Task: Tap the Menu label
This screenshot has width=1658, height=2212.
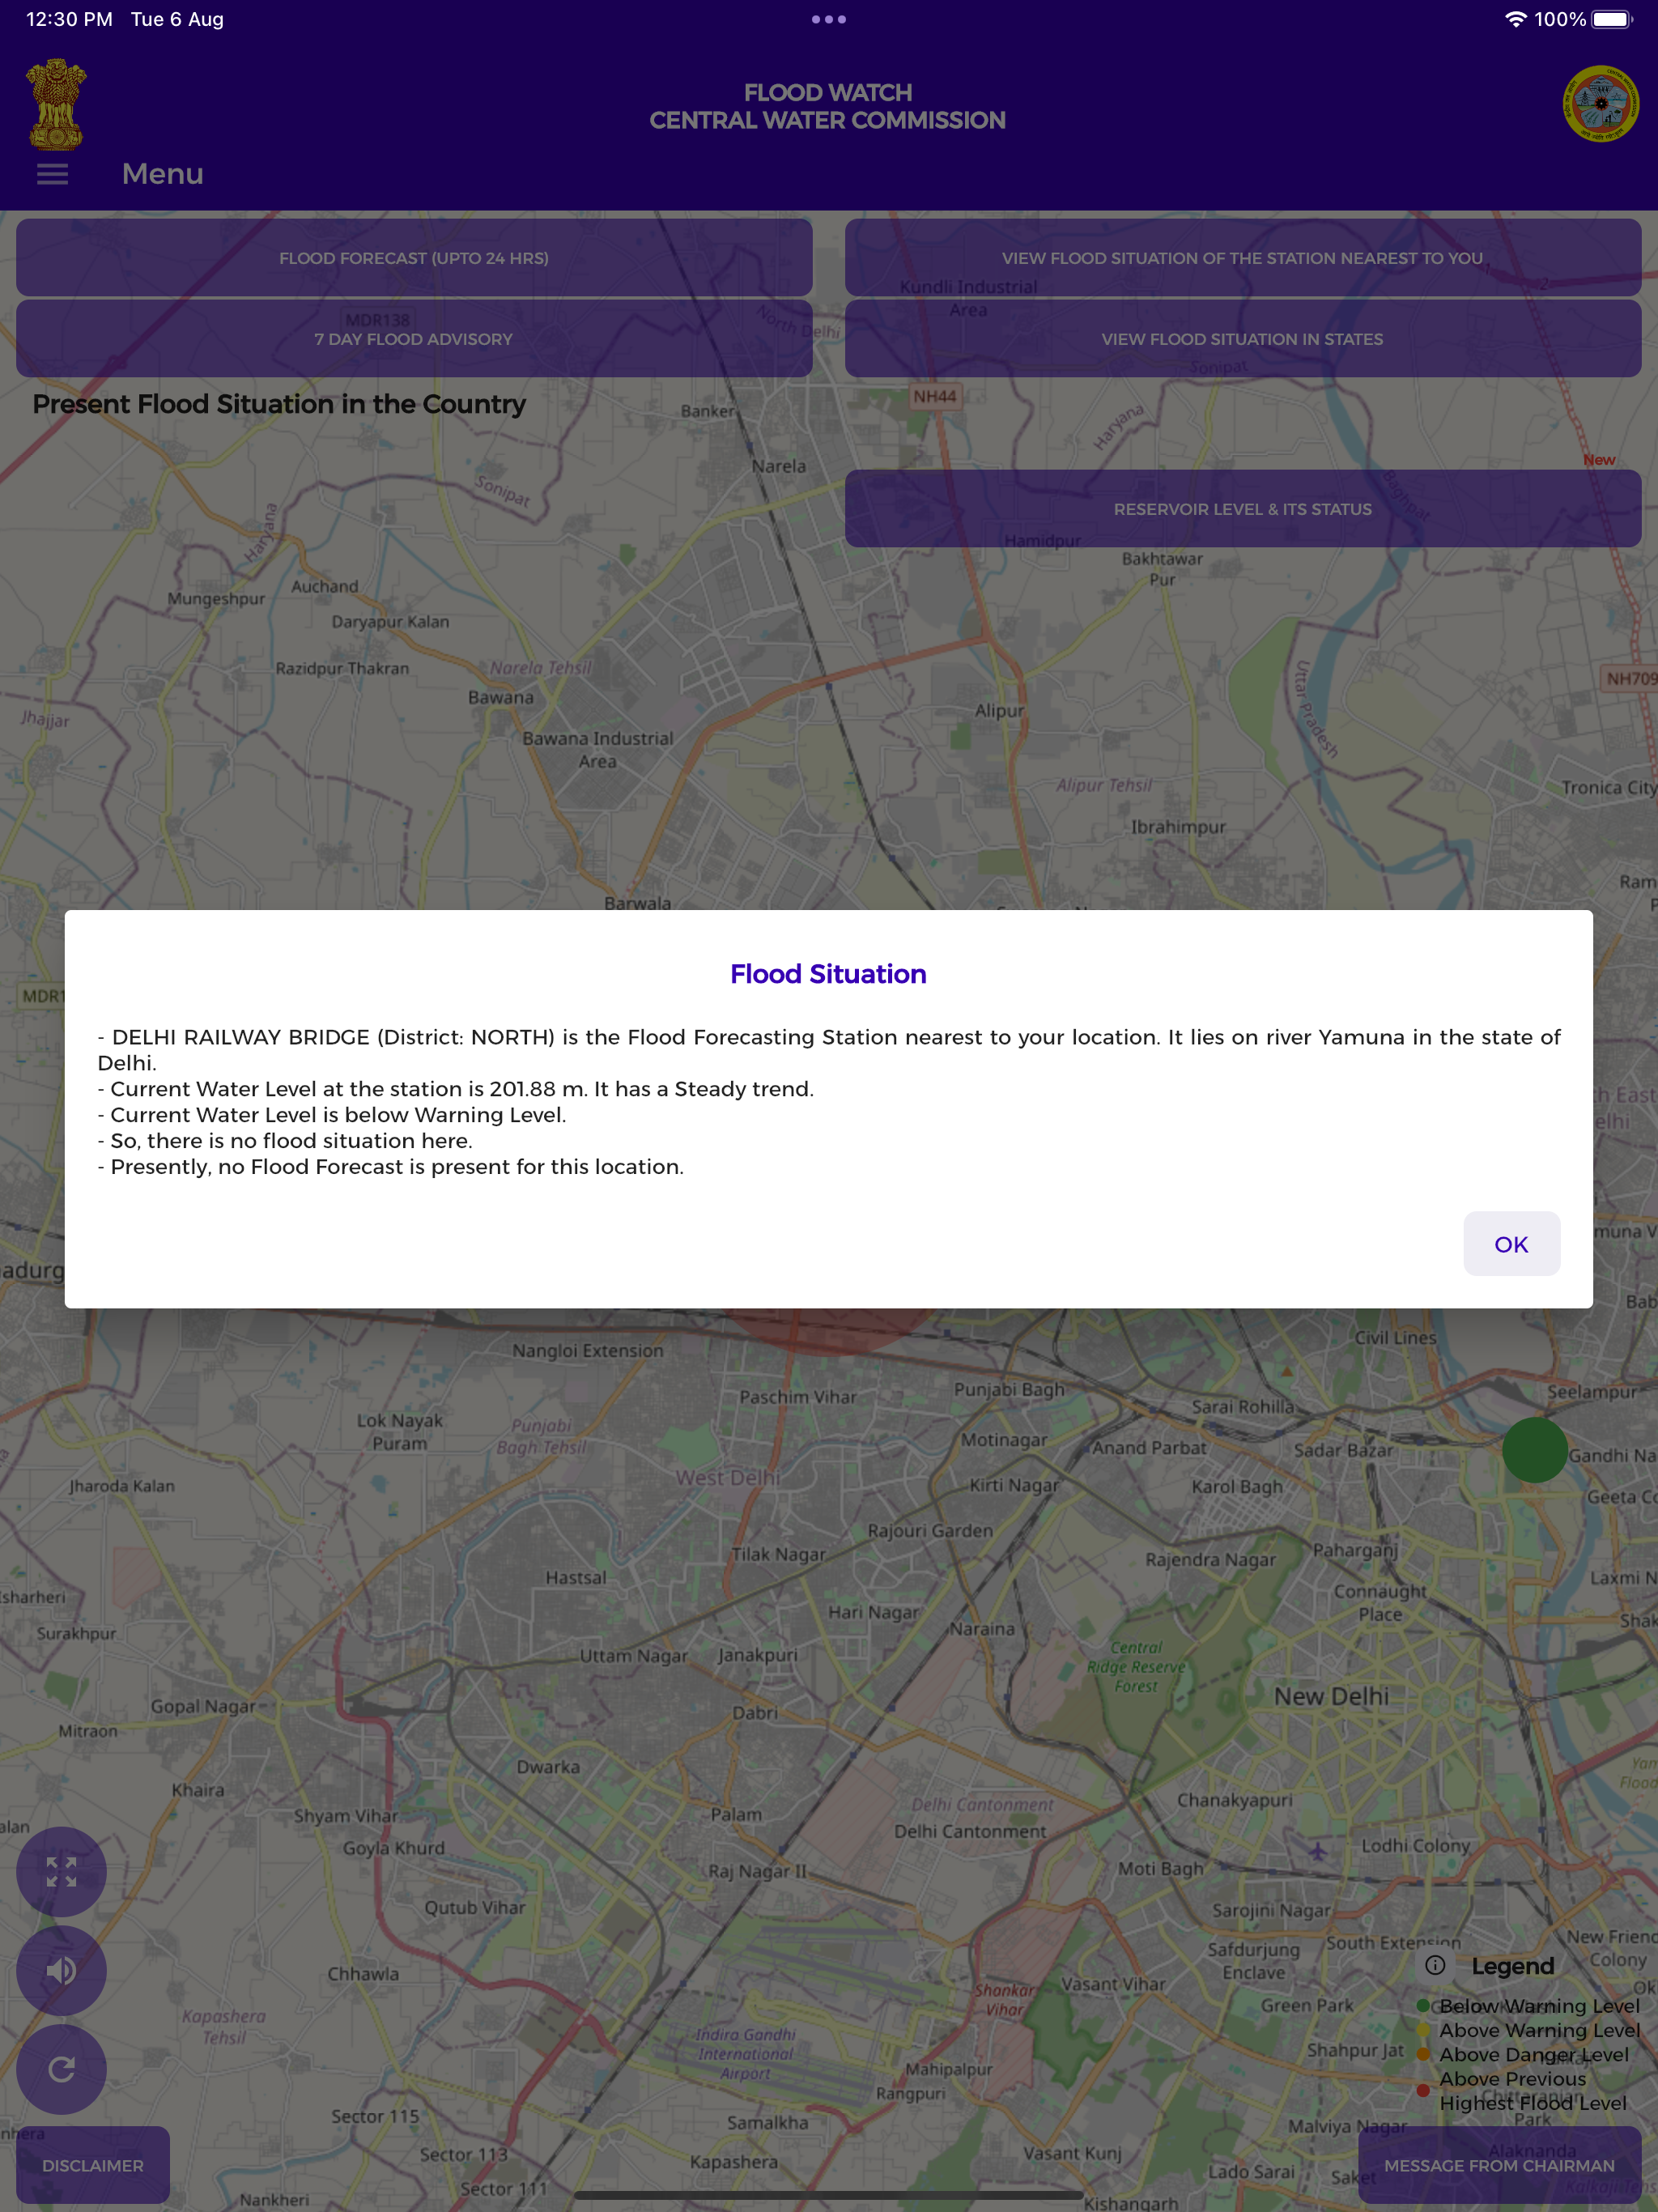Action: [x=163, y=174]
